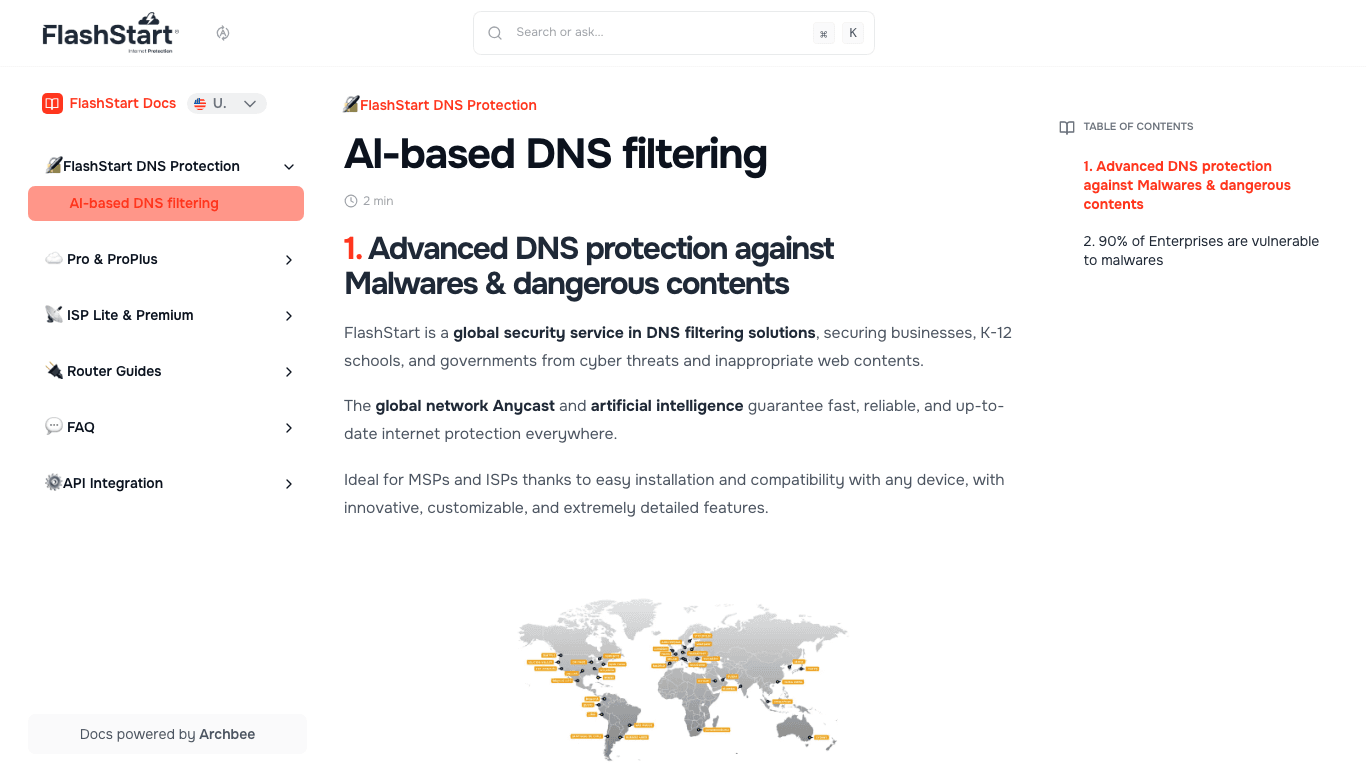Collapse the FlashStart DNS Protection section
The width and height of the screenshot is (1366, 768).
point(289,166)
